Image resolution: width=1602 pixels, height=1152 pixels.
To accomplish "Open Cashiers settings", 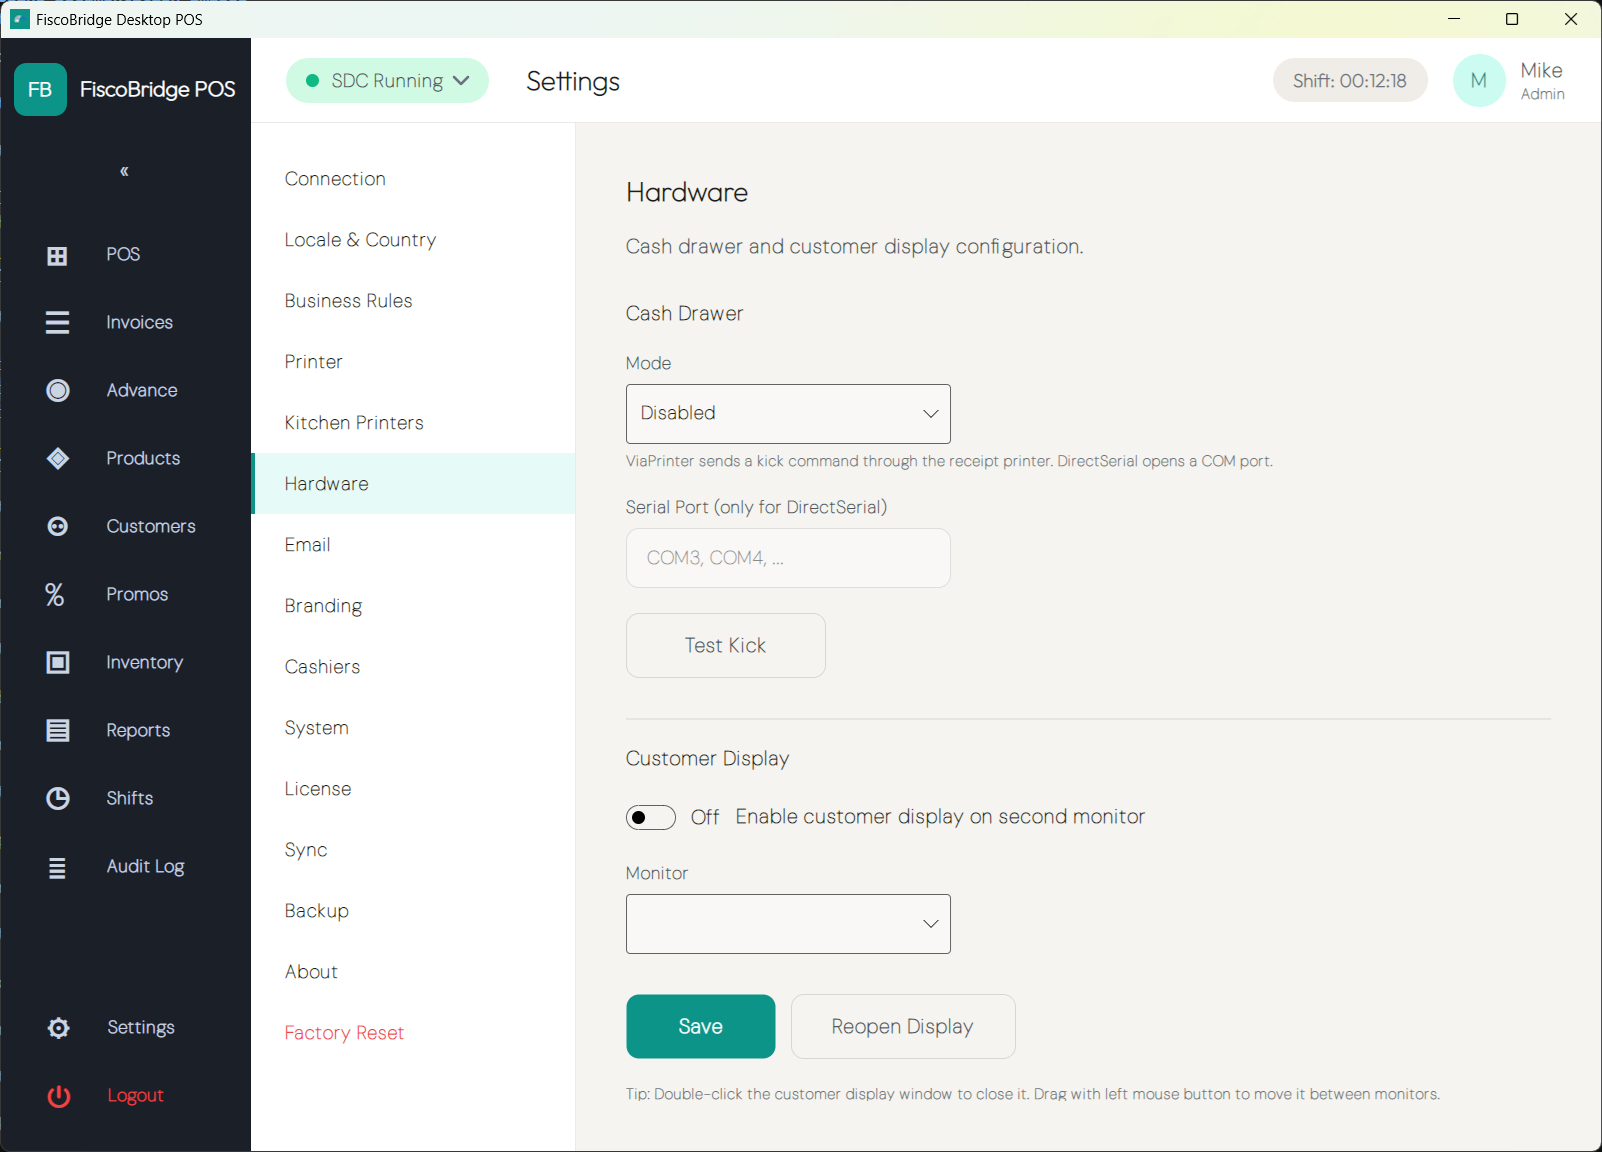I will (413, 667).
